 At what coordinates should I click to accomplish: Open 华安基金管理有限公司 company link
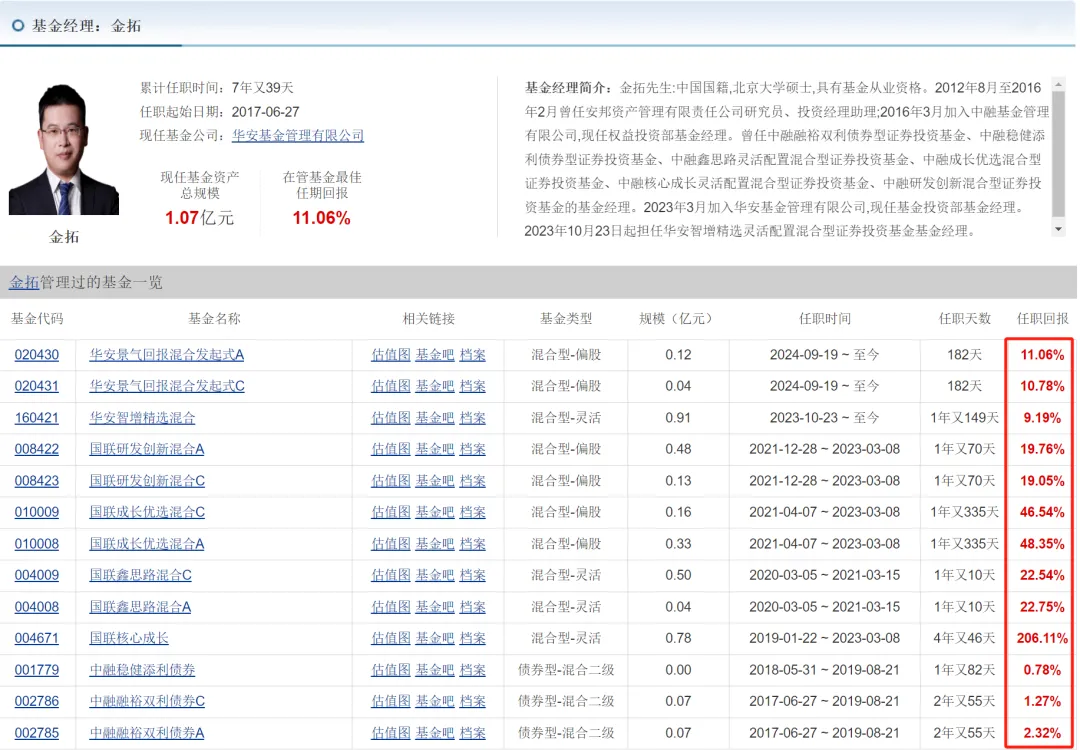[x=298, y=136]
